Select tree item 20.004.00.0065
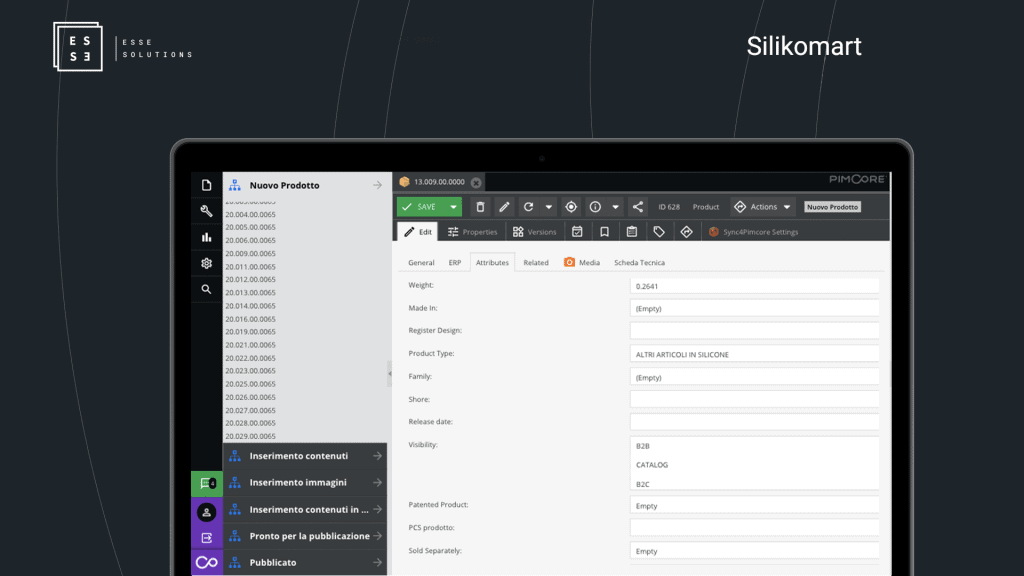Screen dimensions: 1024x576 (x=251, y=214)
